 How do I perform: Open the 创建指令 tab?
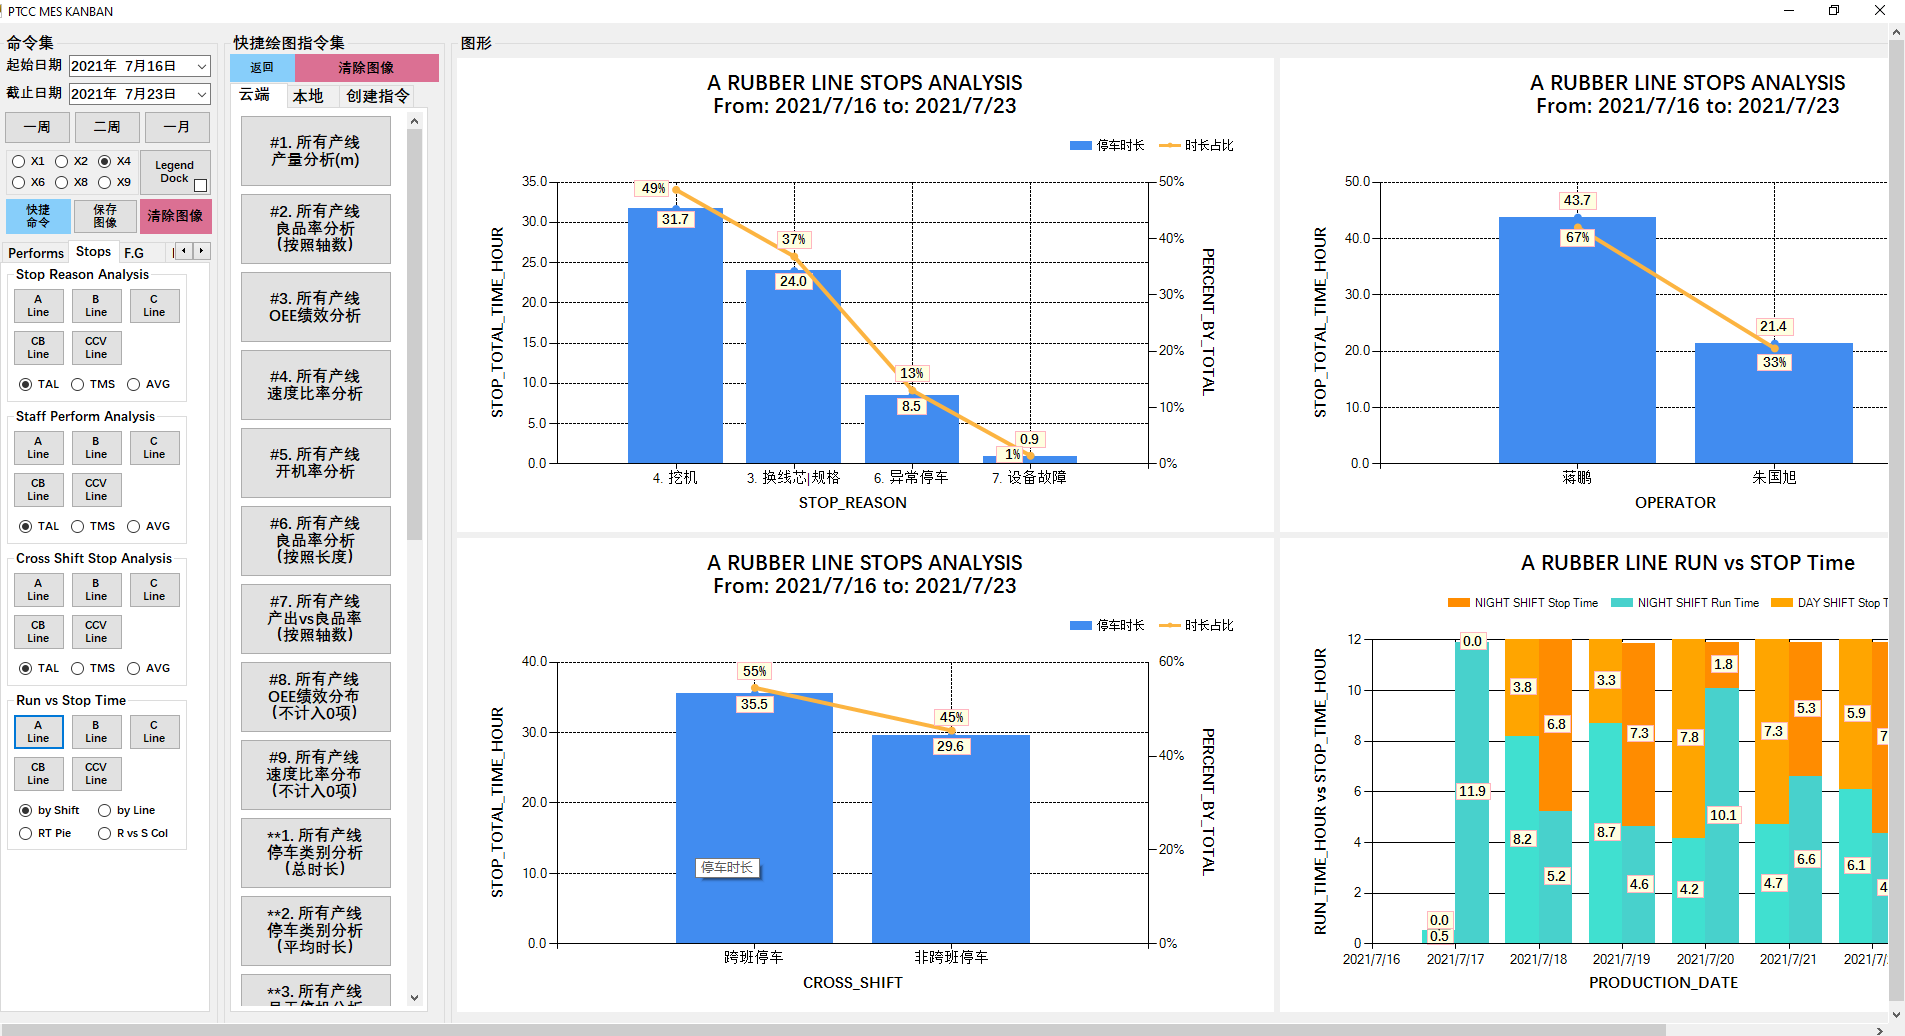point(377,96)
